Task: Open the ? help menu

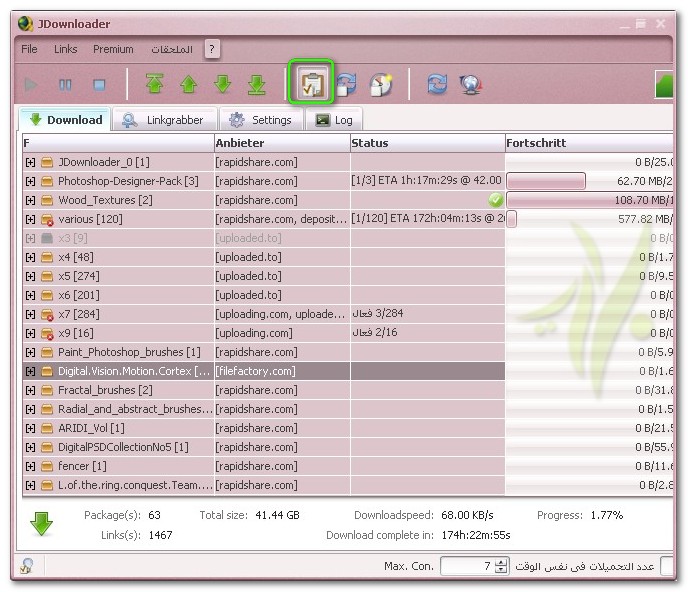Action: tap(212, 49)
